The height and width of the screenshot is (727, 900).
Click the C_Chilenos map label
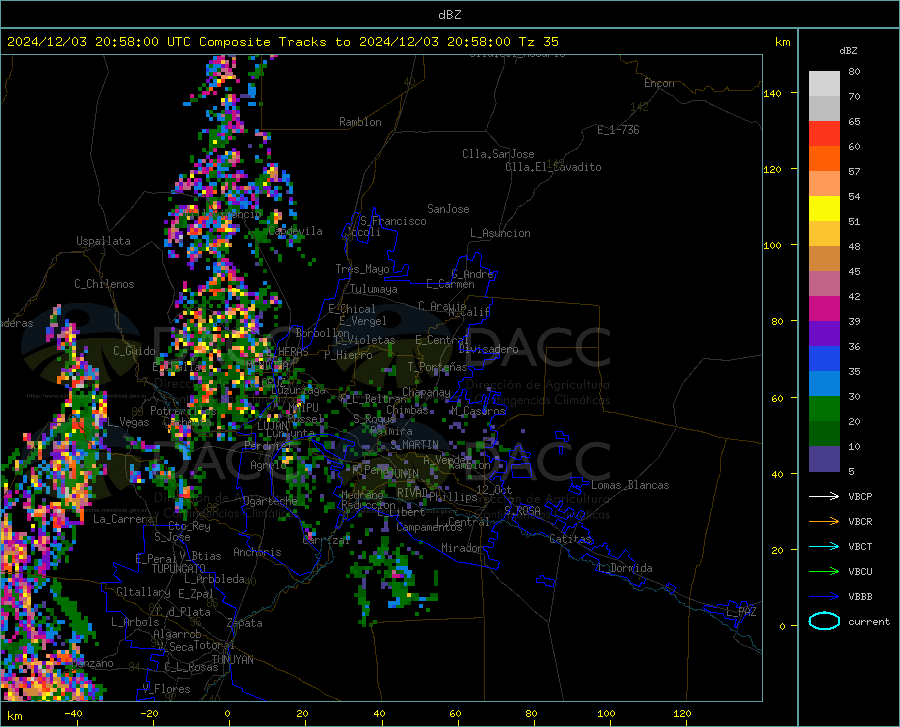point(104,284)
